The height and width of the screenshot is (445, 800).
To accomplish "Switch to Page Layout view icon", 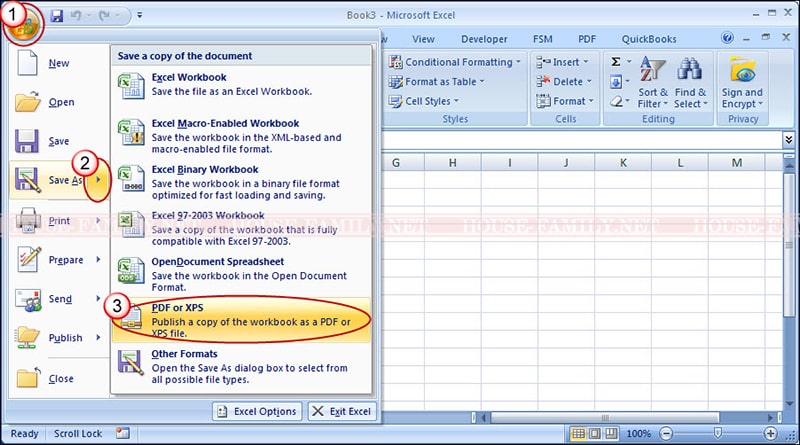I will pos(594,434).
